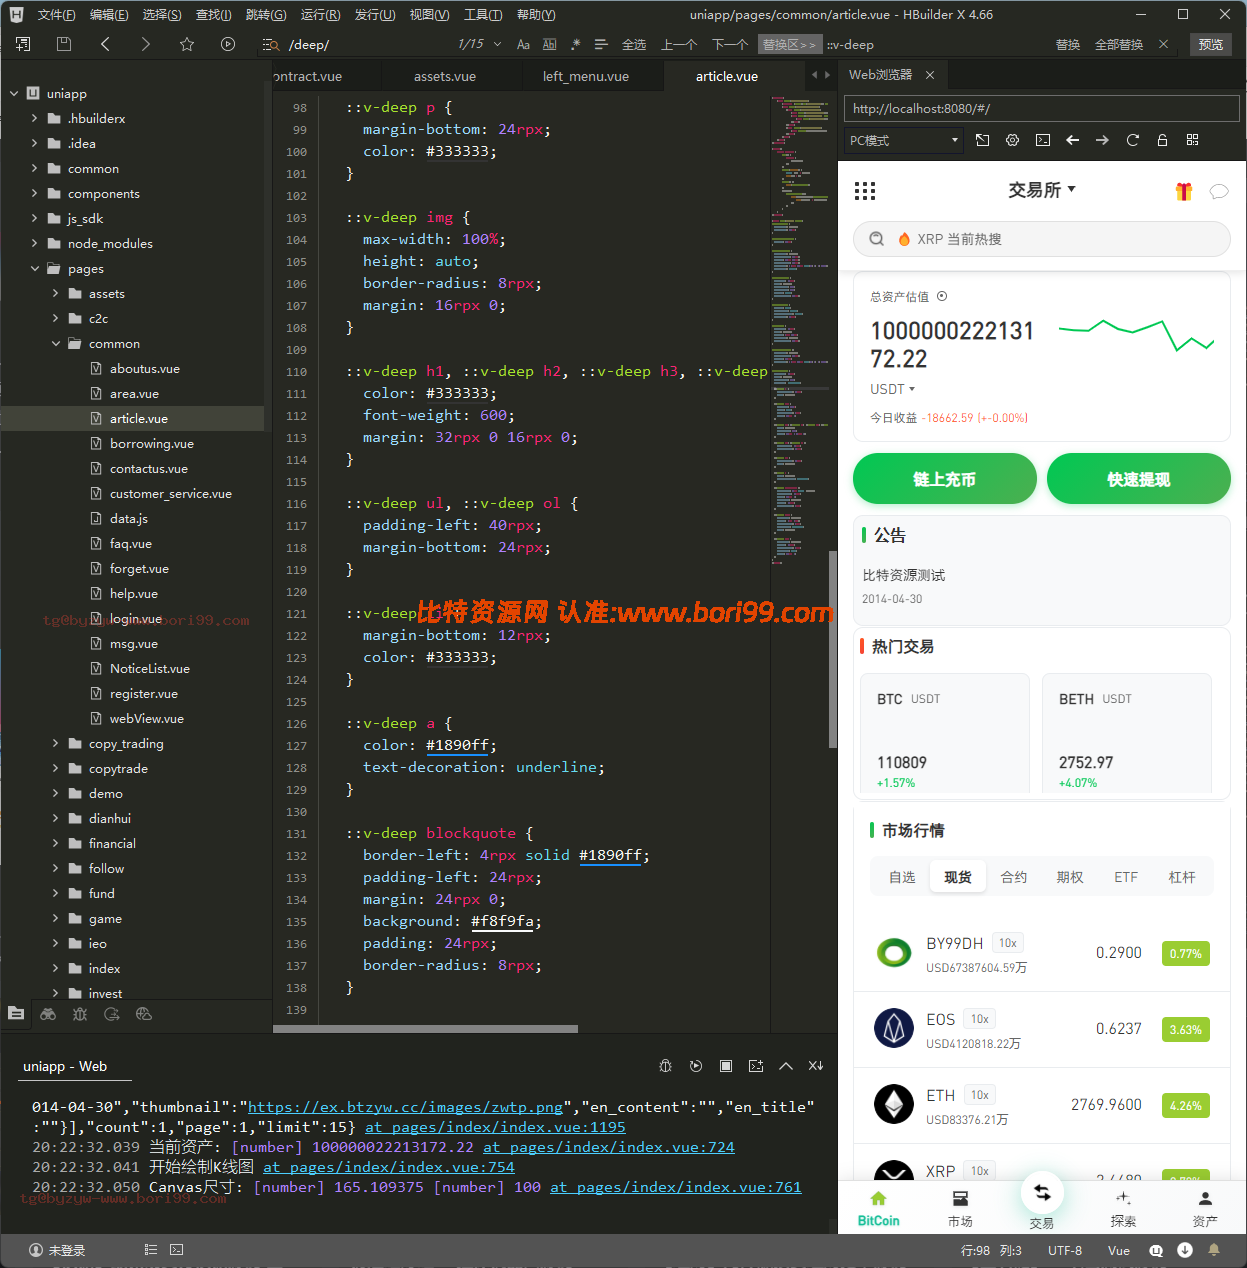
Task: Click the open-in-external-browser icon
Action: pos(983,140)
